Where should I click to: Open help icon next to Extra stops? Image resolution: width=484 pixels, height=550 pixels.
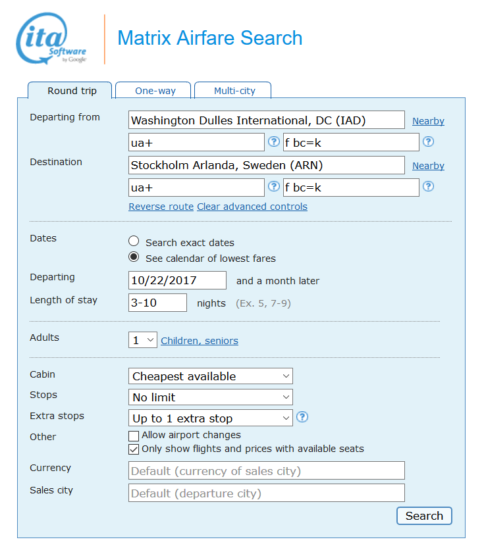click(x=302, y=417)
